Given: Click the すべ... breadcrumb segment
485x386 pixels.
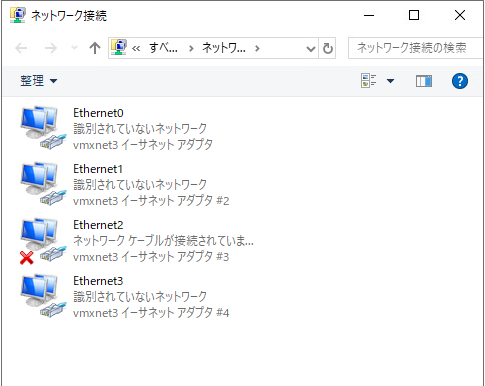Looking at the screenshot, I should click(x=163, y=48).
